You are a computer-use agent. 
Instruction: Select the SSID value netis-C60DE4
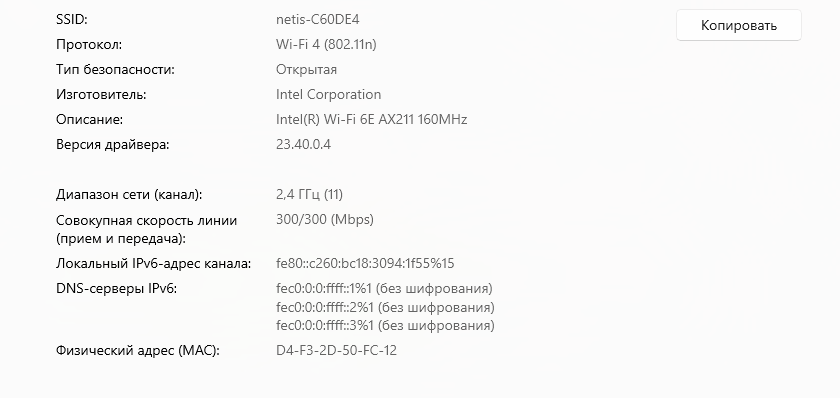tap(318, 20)
